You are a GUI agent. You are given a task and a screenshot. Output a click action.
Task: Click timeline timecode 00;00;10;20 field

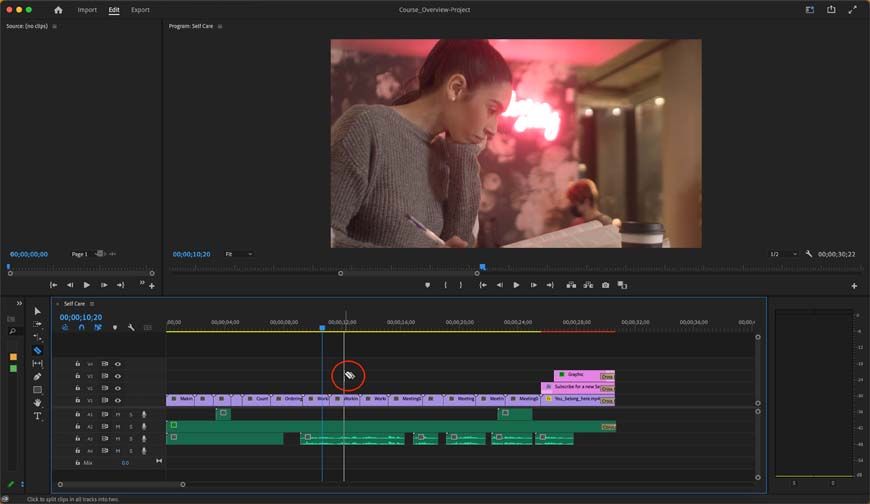point(81,317)
